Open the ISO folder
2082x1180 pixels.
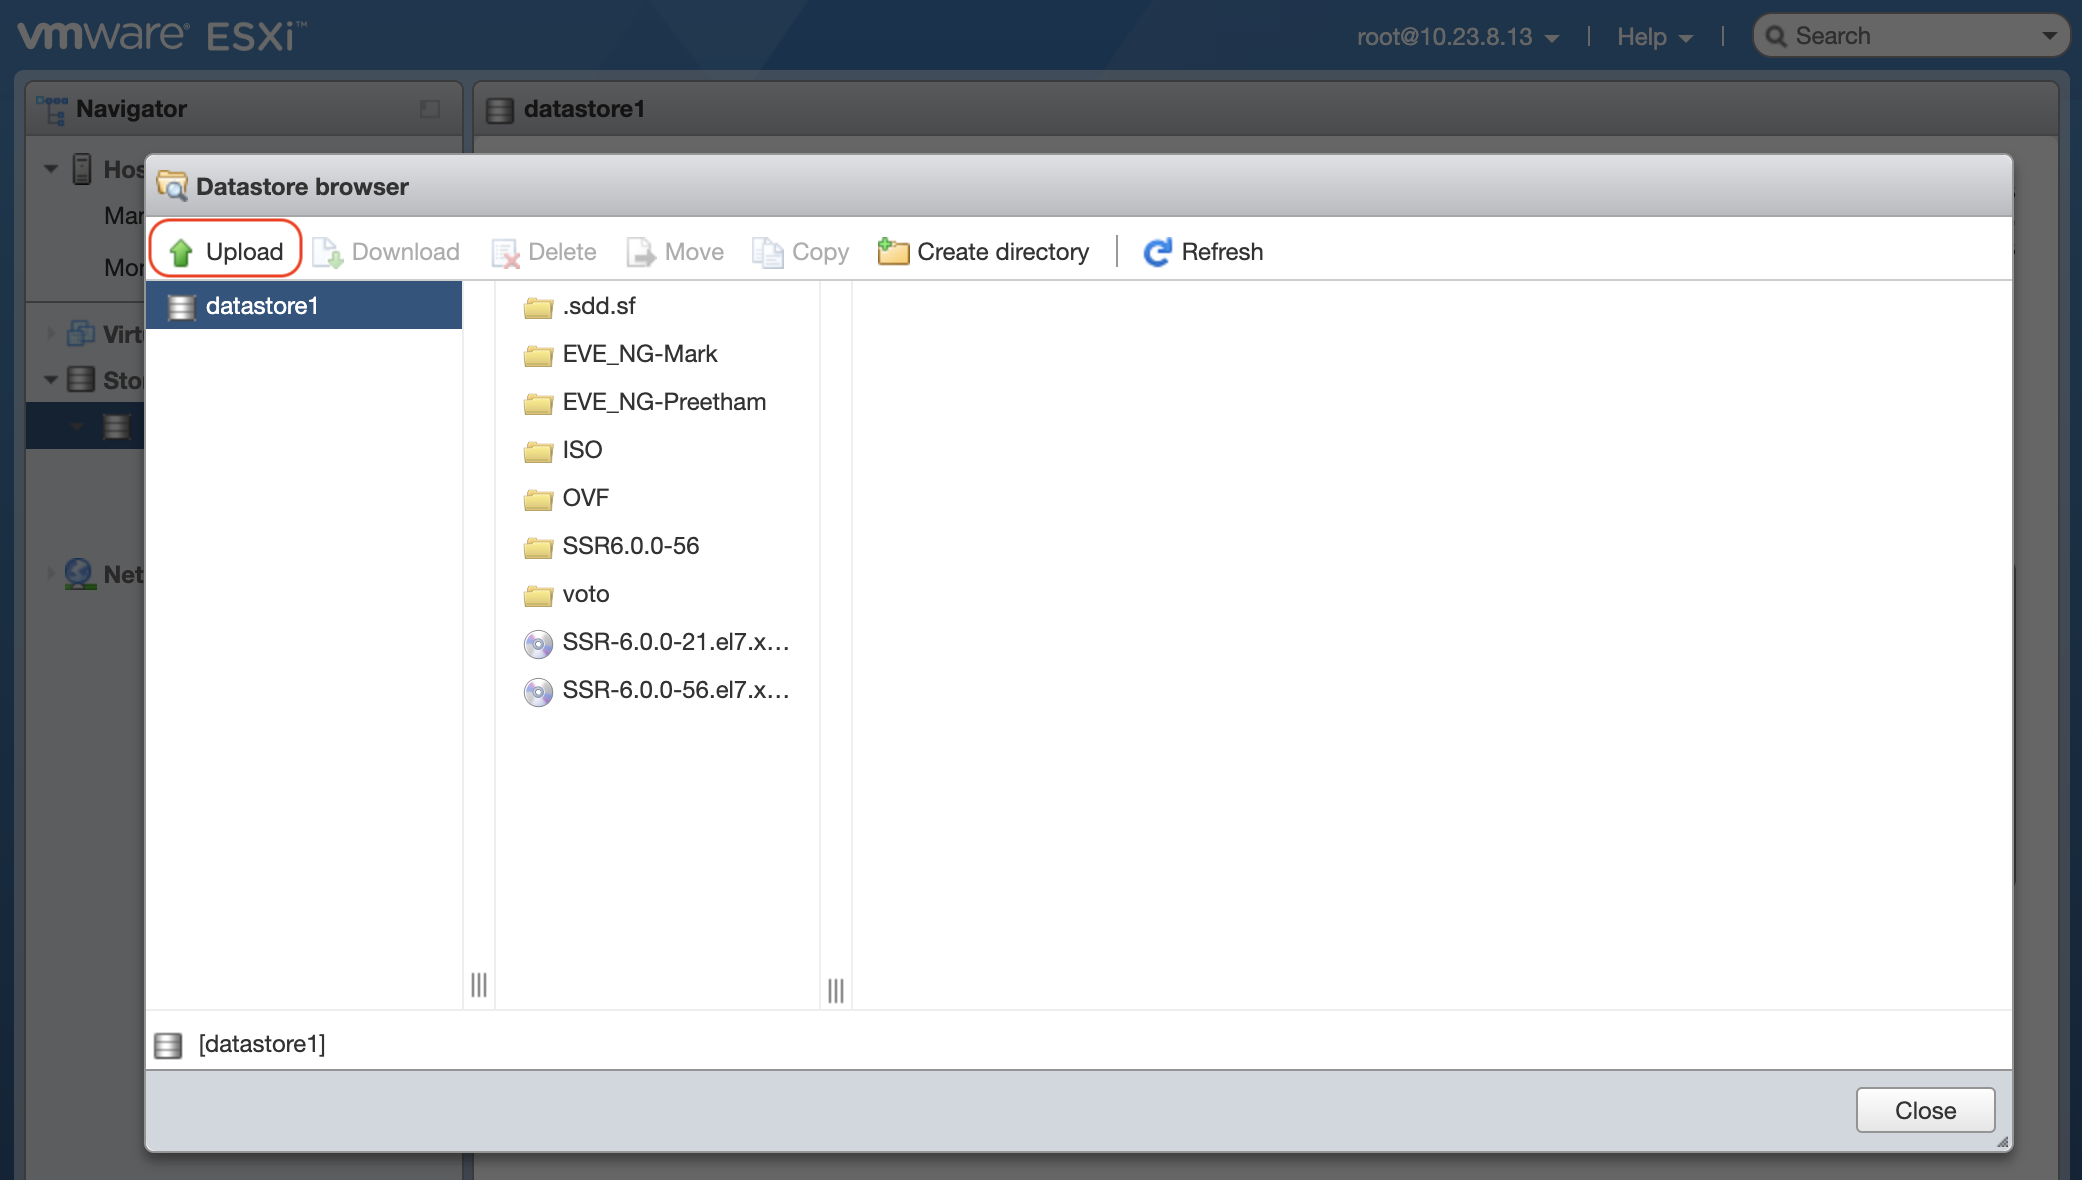pyautogui.click(x=582, y=450)
